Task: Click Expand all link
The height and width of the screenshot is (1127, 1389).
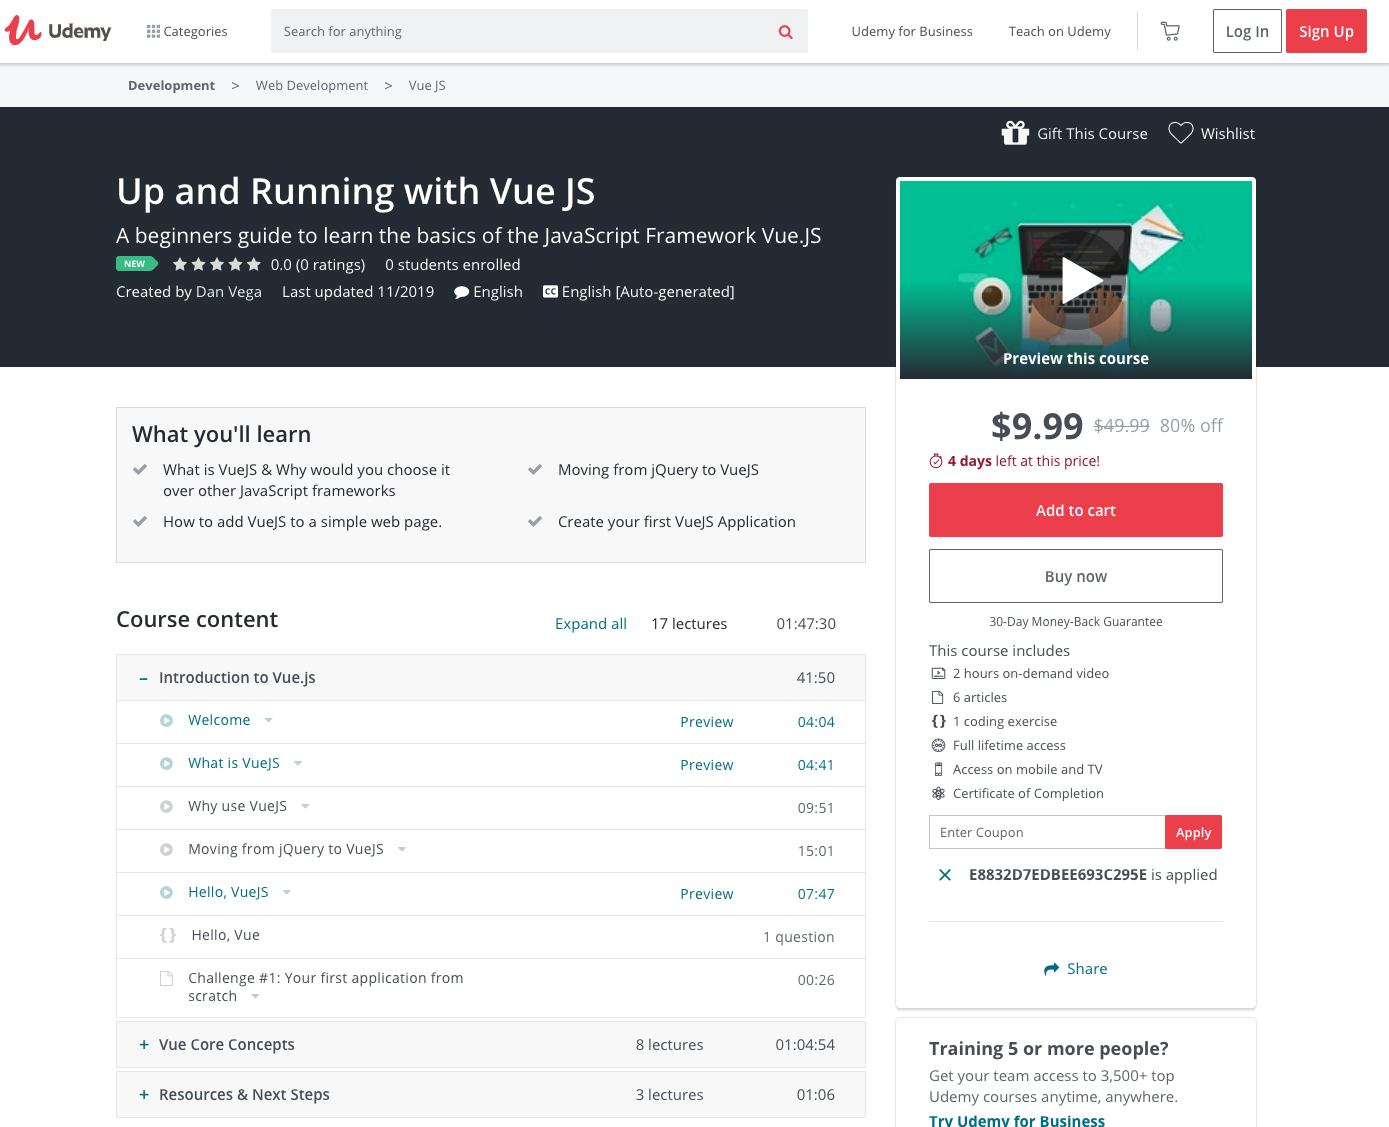Action: coord(591,624)
